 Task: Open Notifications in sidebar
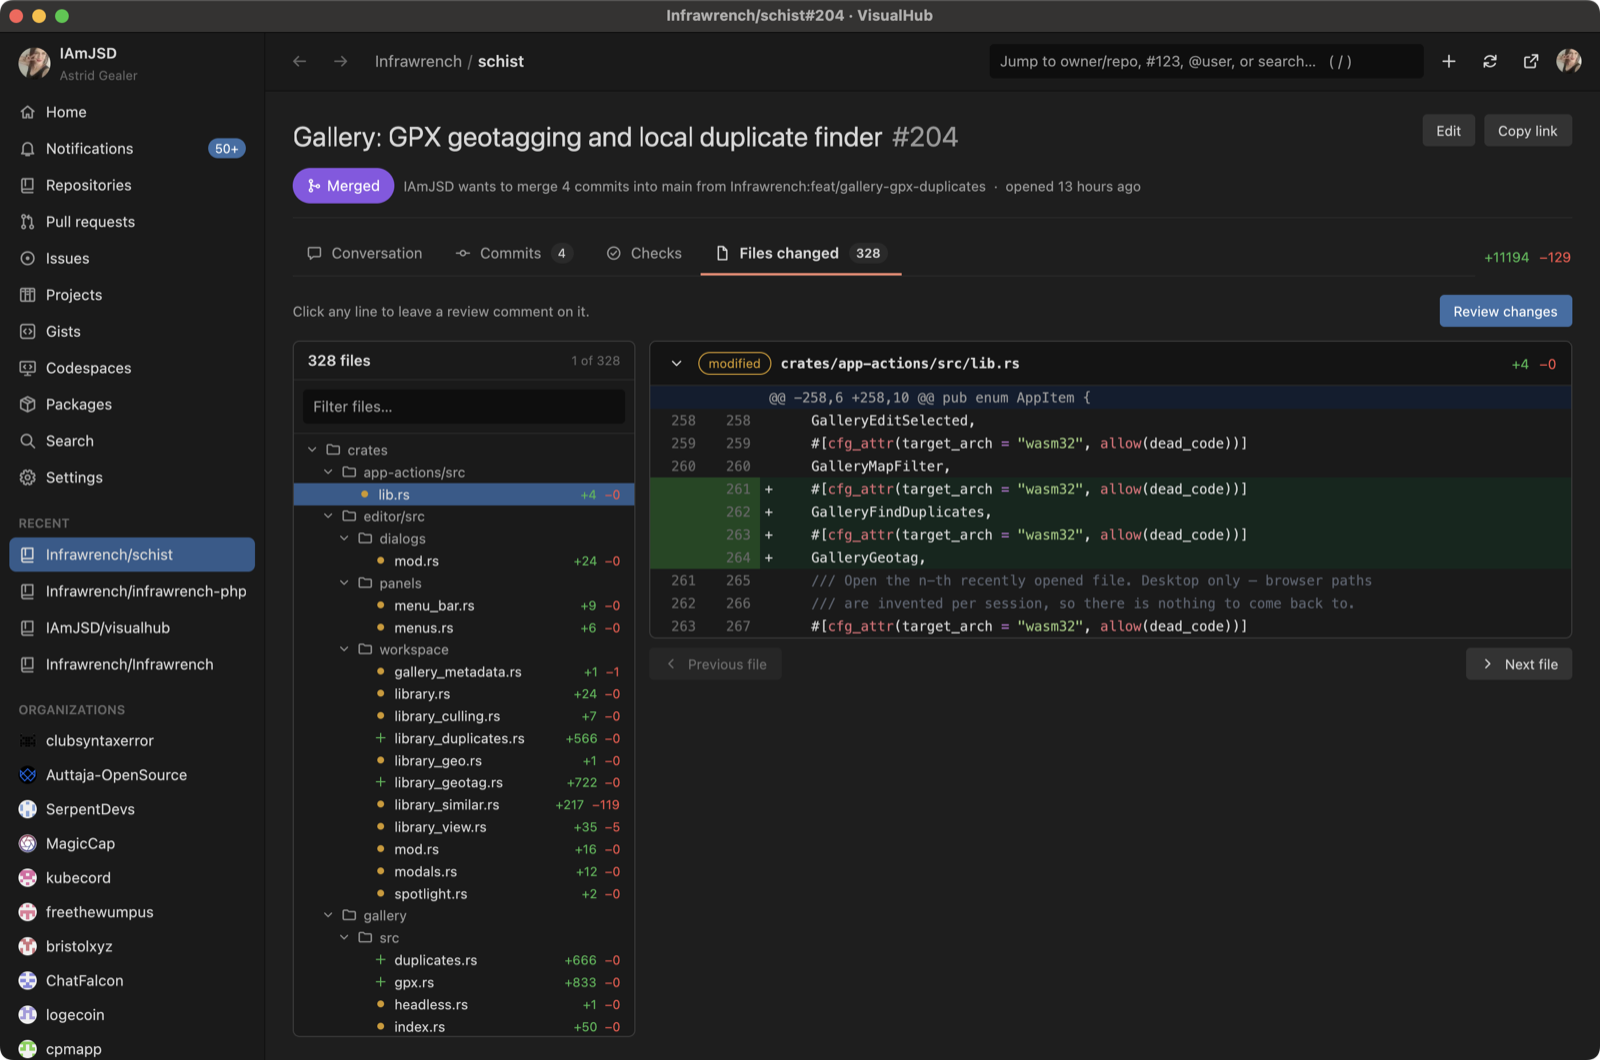point(132,148)
